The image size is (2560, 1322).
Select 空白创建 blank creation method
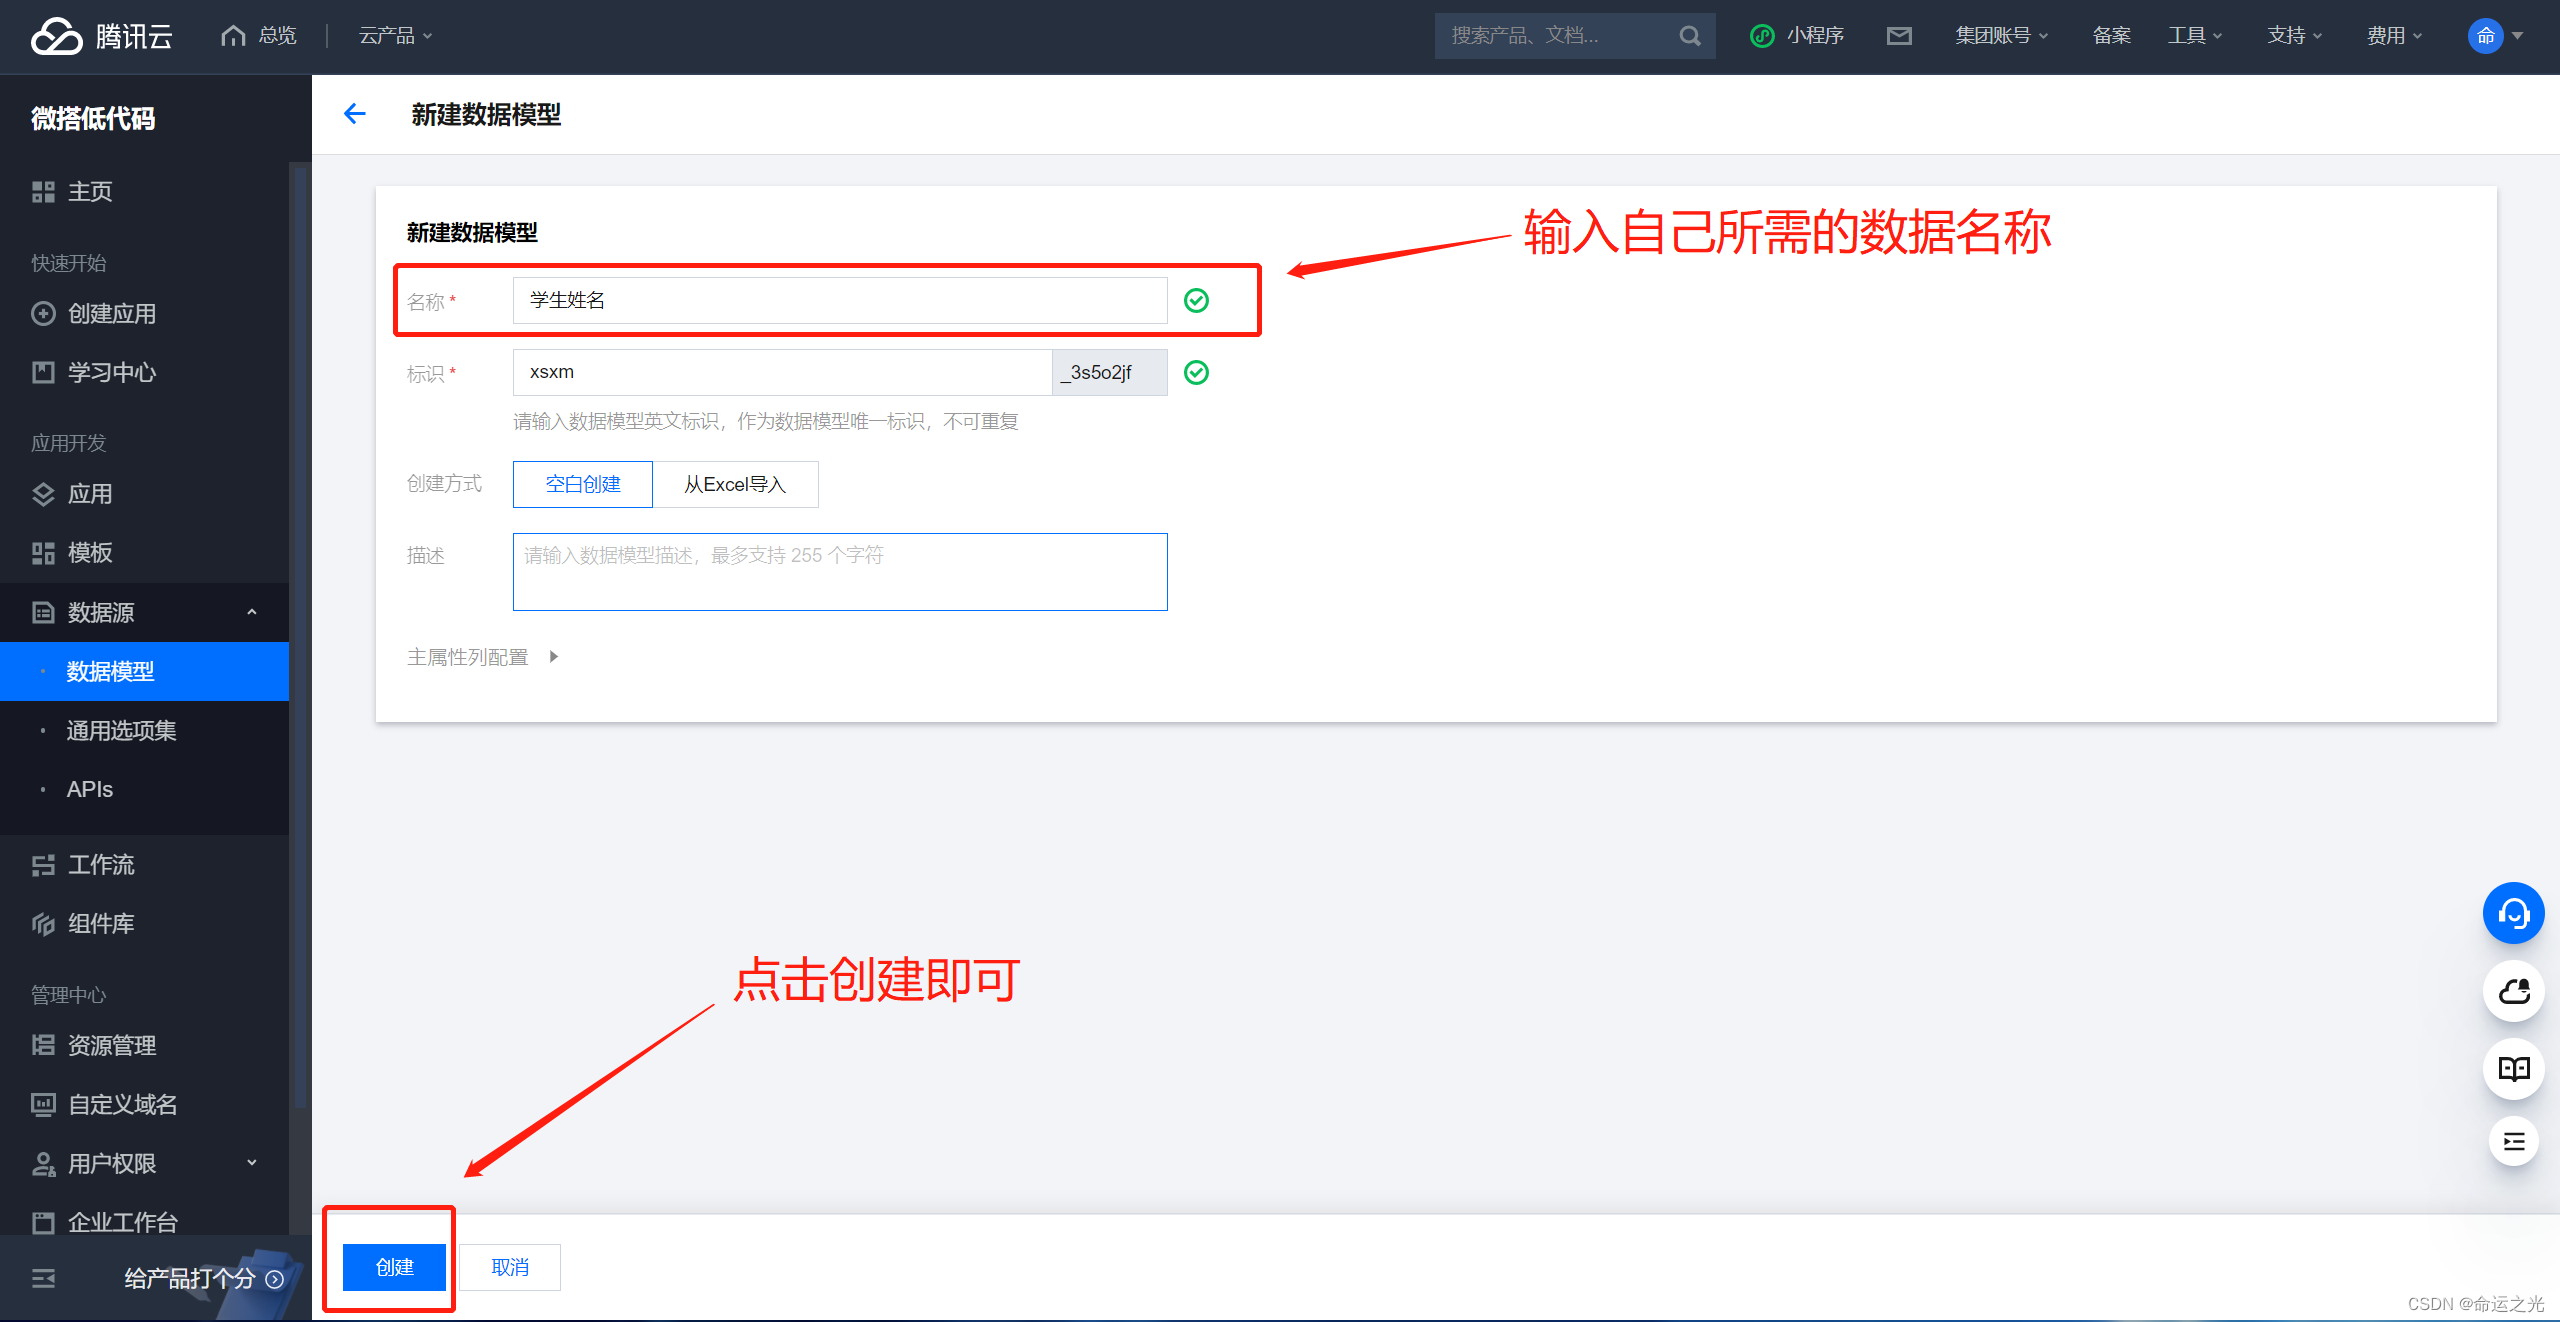[581, 484]
